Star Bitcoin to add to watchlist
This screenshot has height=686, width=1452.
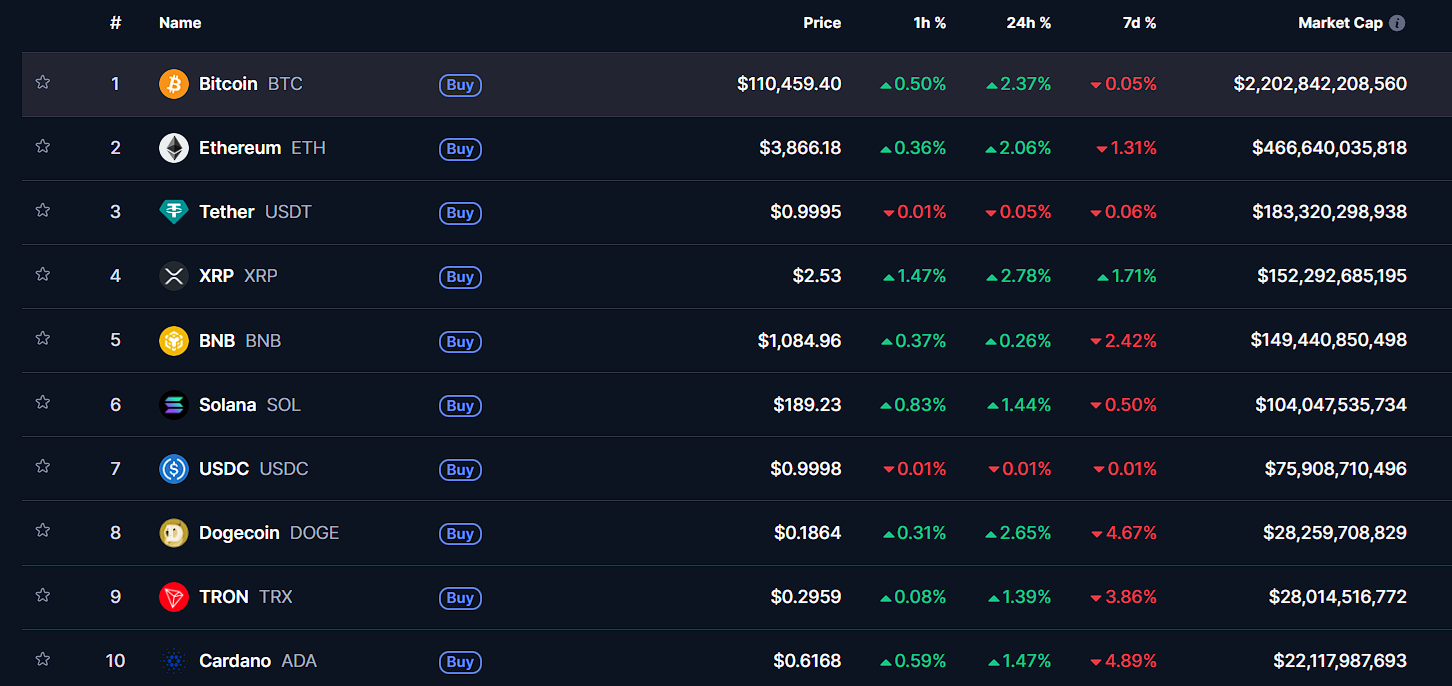42,82
